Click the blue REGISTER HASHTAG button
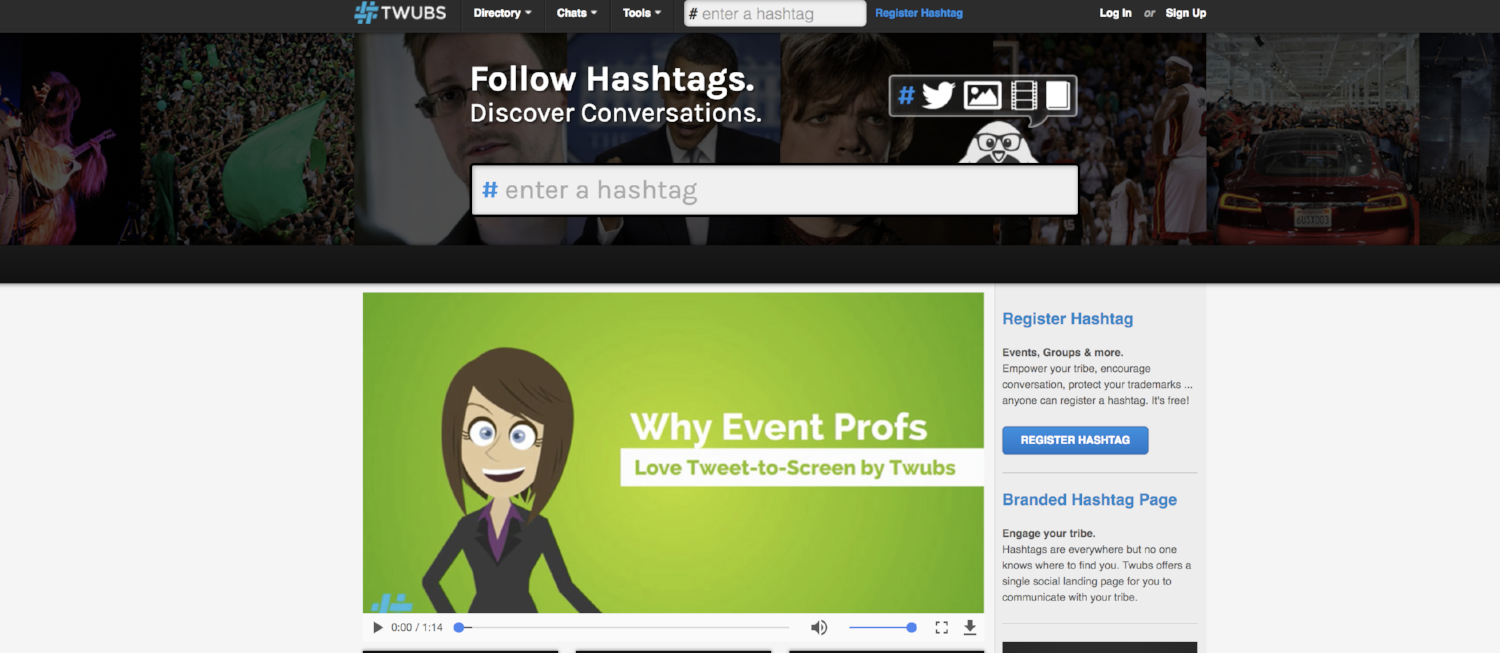 click(1075, 440)
